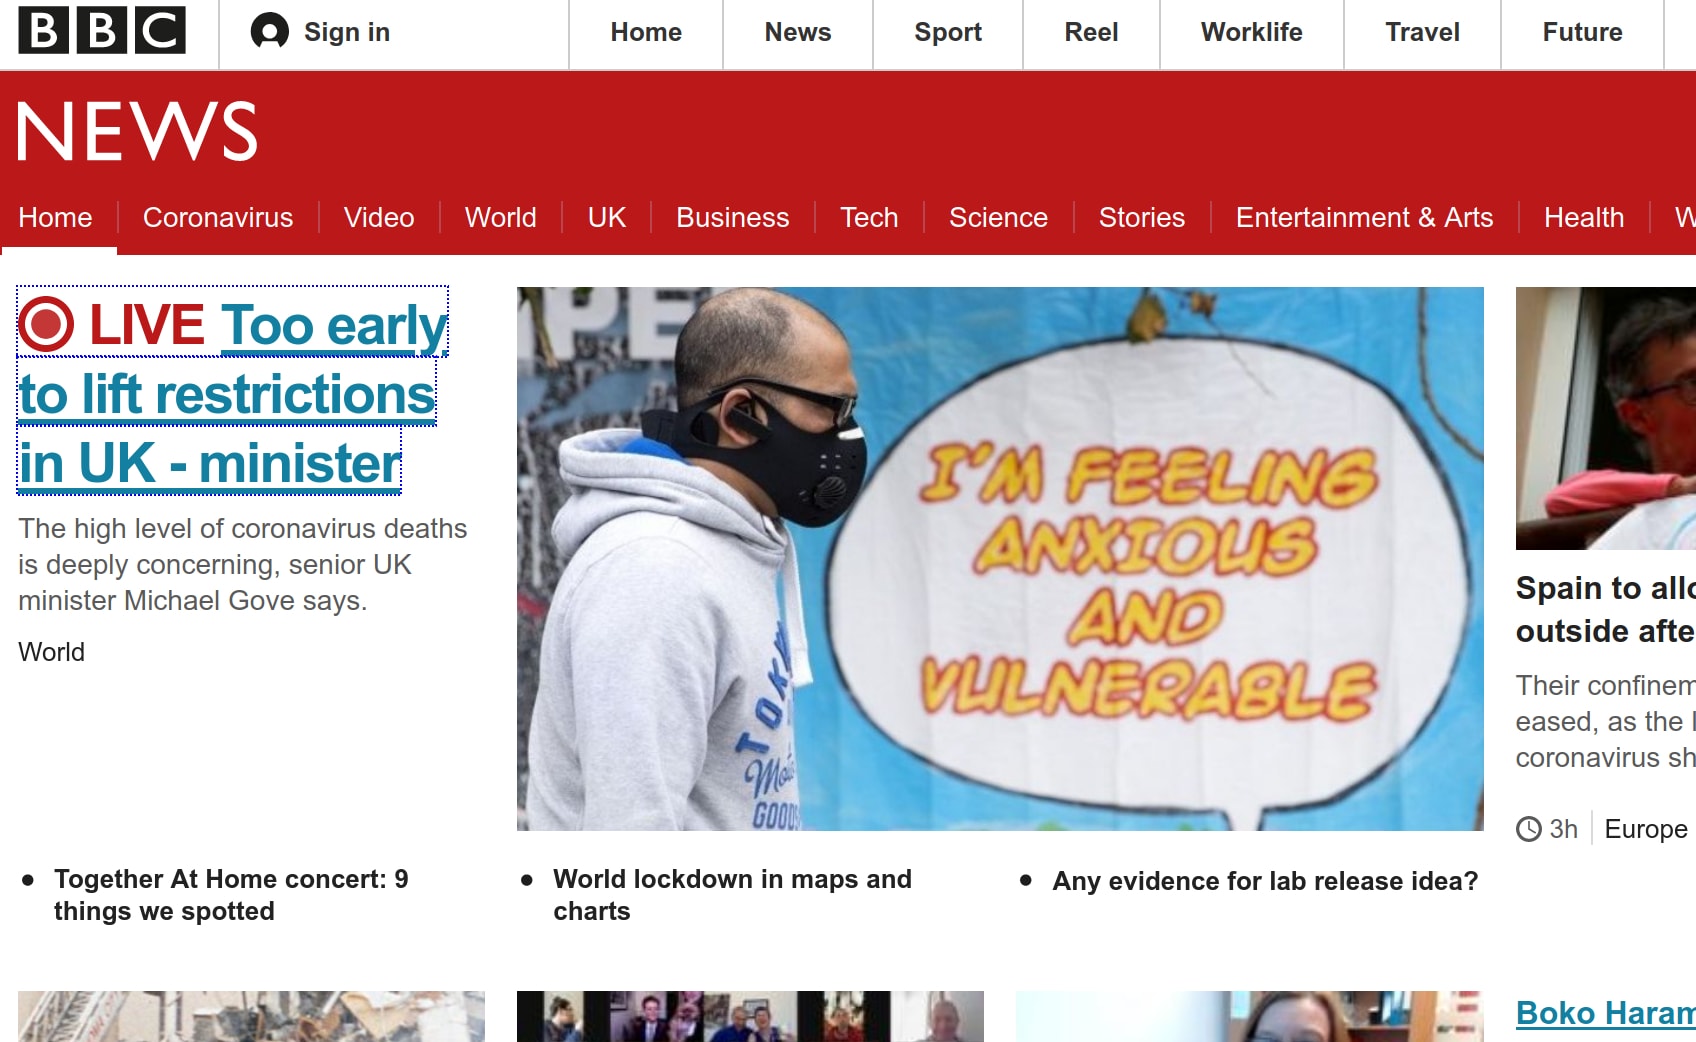Select the Tech news section
The width and height of the screenshot is (1696, 1042).
pyautogui.click(x=869, y=217)
